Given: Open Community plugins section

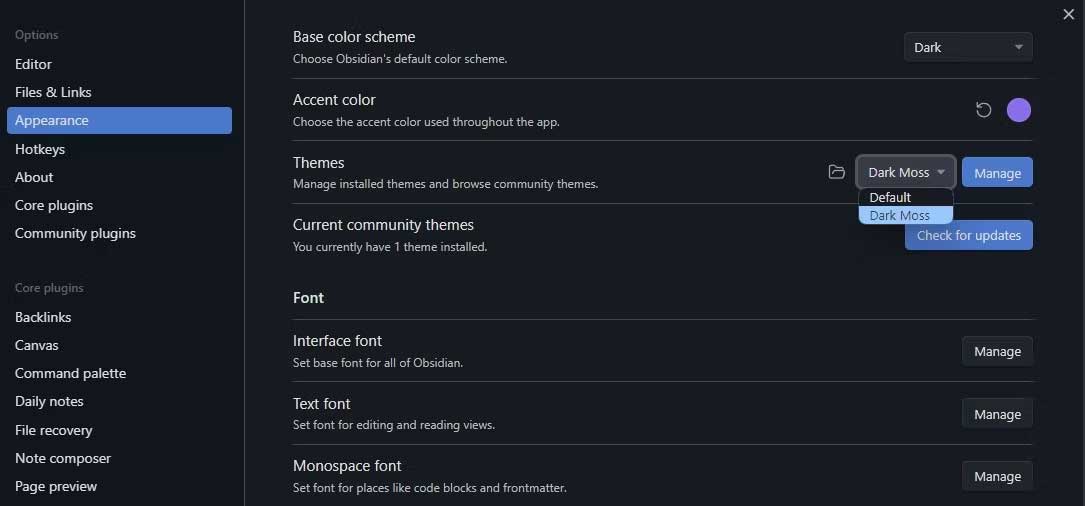Looking at the screenshot, I should (x=75, y=233).
